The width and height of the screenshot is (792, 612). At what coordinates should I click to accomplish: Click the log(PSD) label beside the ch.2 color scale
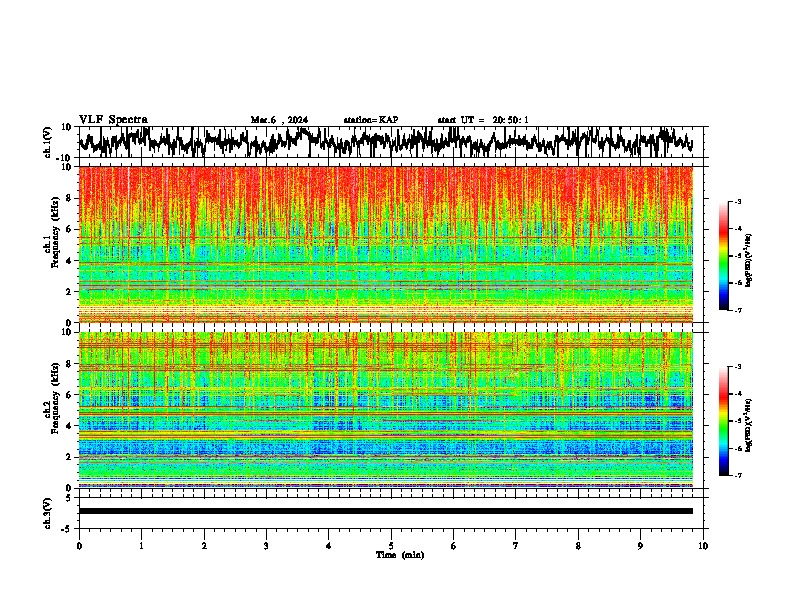click(x=749, y=424)
